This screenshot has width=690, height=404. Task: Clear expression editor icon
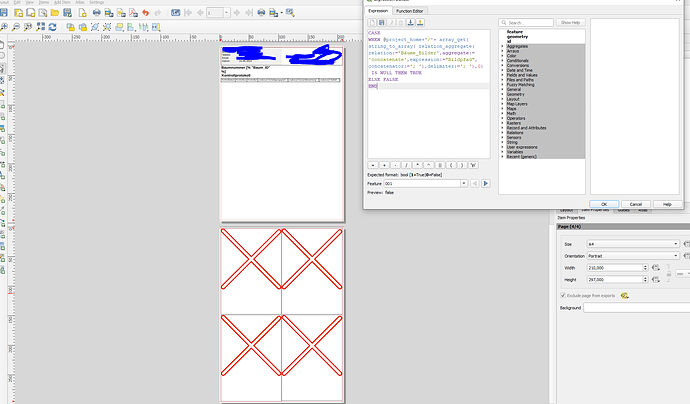tap(372, 22)
